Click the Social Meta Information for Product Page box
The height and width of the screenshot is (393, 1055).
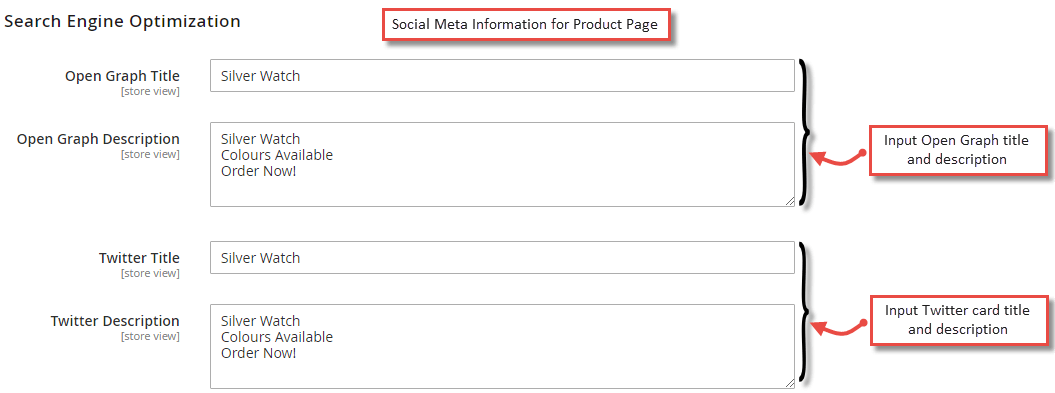(x=525, y=26)
